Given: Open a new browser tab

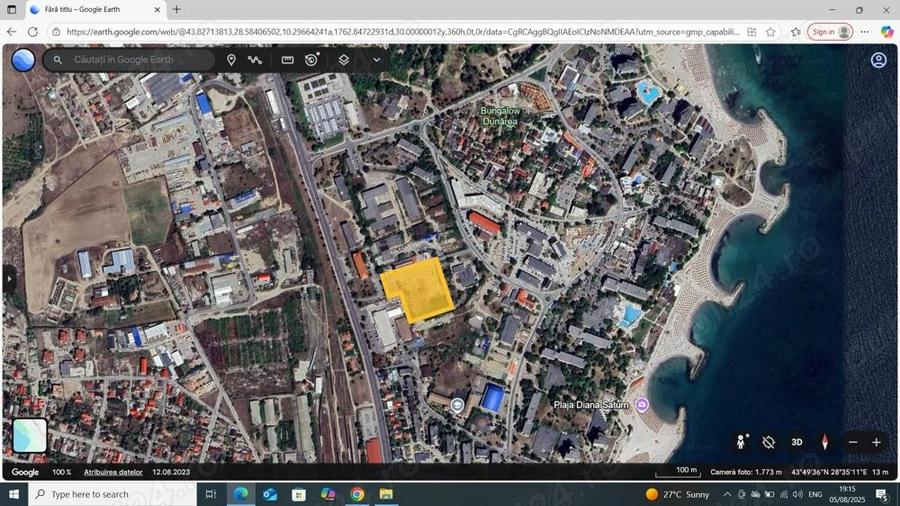Looking at the screenshot, I should pos(177,9).
